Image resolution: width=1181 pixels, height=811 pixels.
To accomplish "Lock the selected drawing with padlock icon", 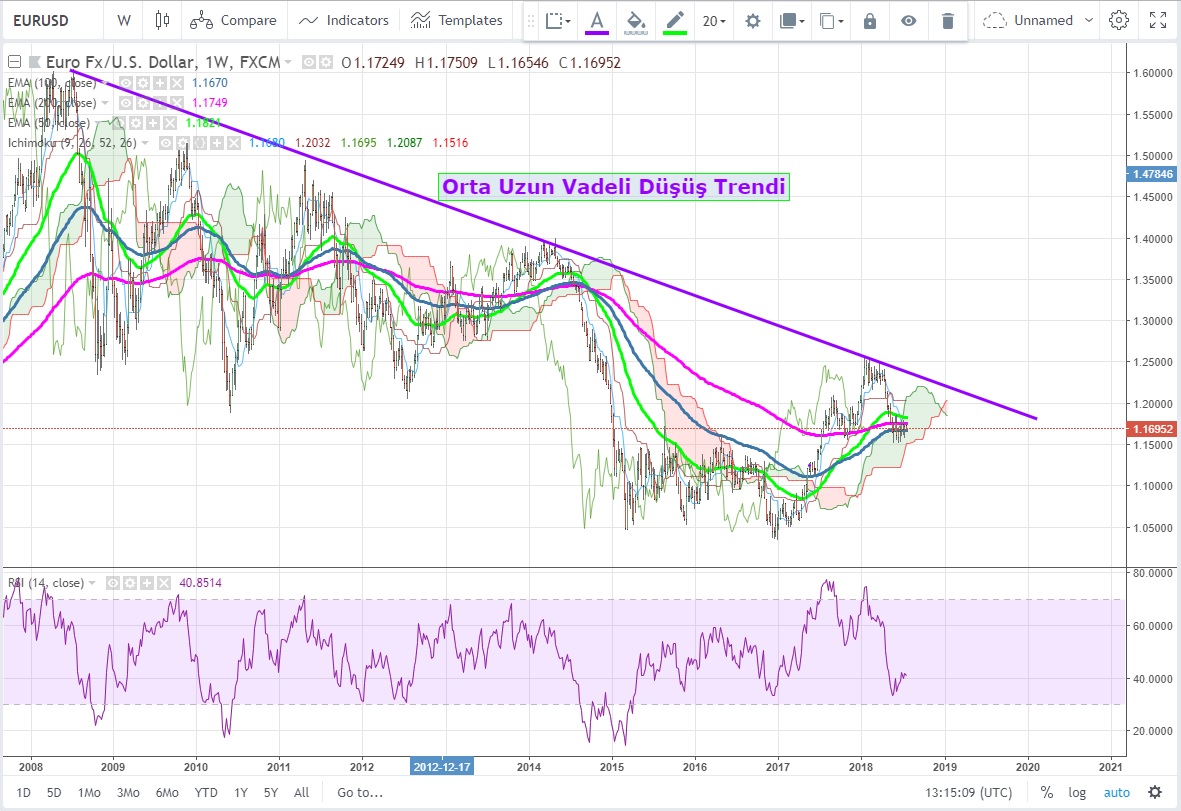I will [870, 20].
